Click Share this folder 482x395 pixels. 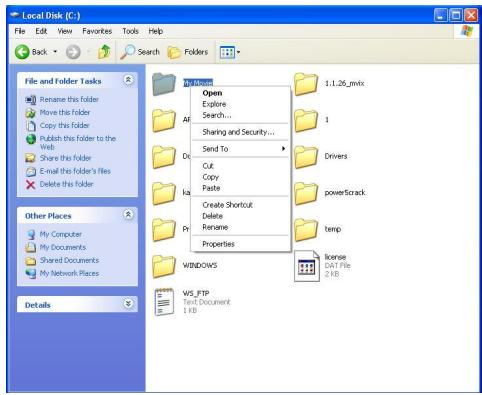point(65,158)
